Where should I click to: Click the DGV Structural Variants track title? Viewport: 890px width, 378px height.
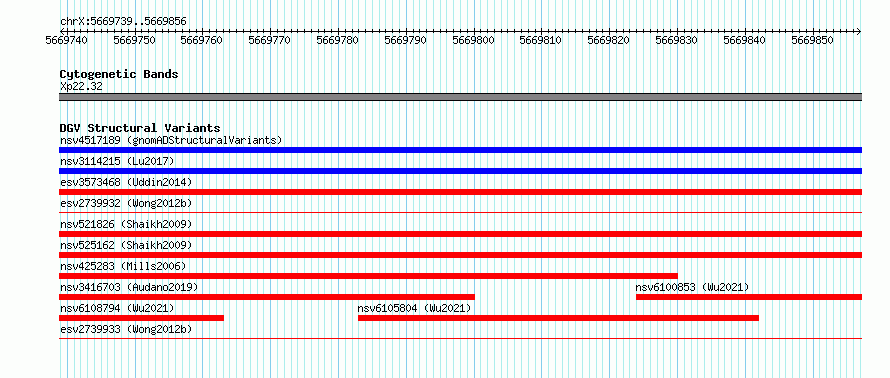pos(140,128)
